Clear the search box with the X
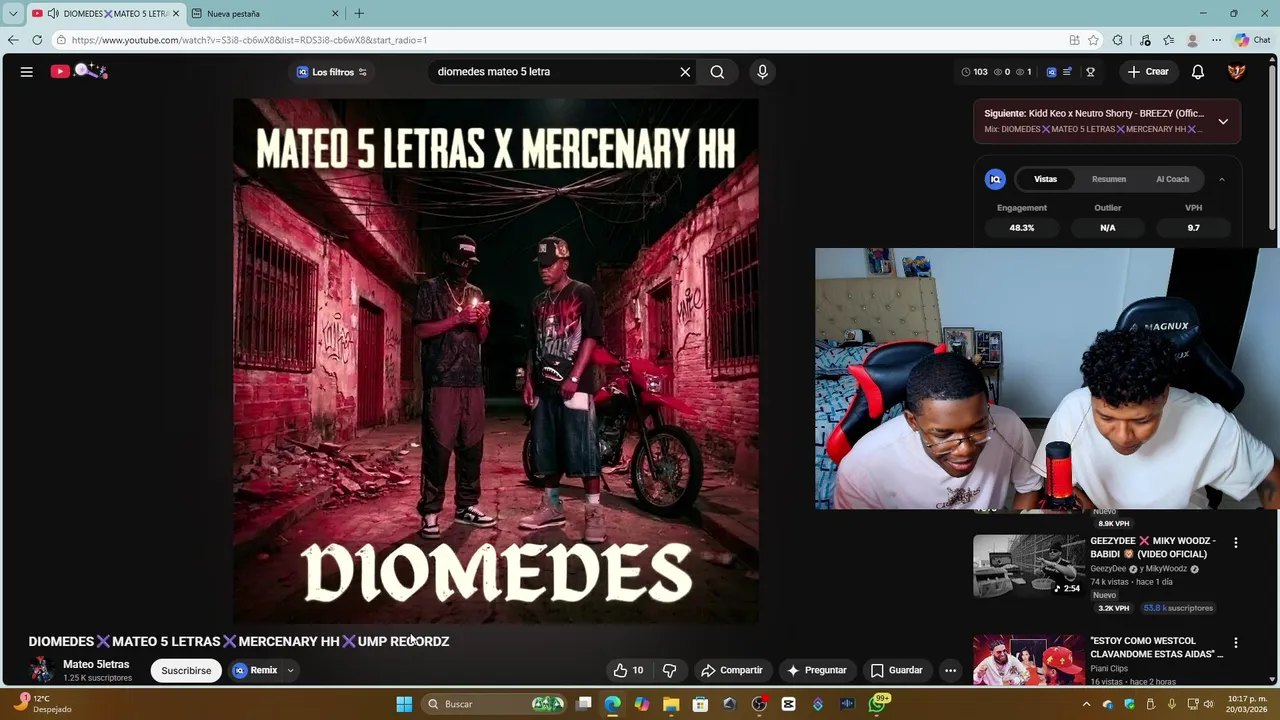This screenshot has height=720, width=1280. [685, 72]
